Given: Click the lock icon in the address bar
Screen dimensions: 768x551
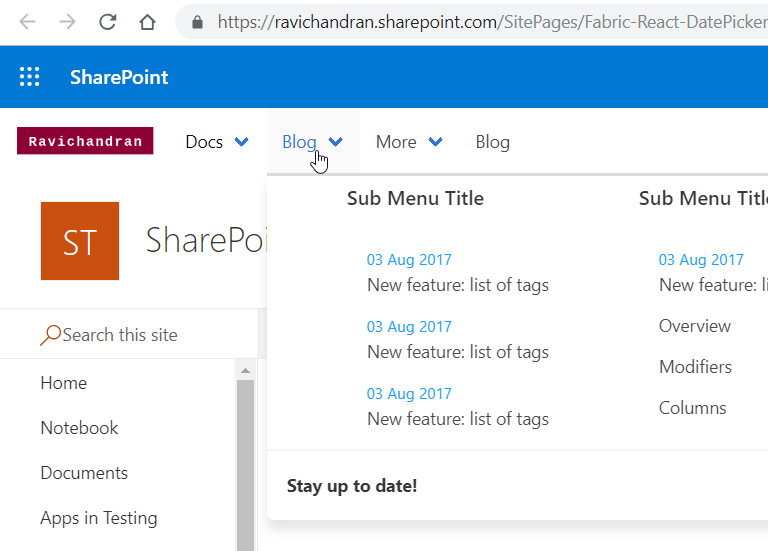Looking at the screenshot, I should (x=197, y=22).
